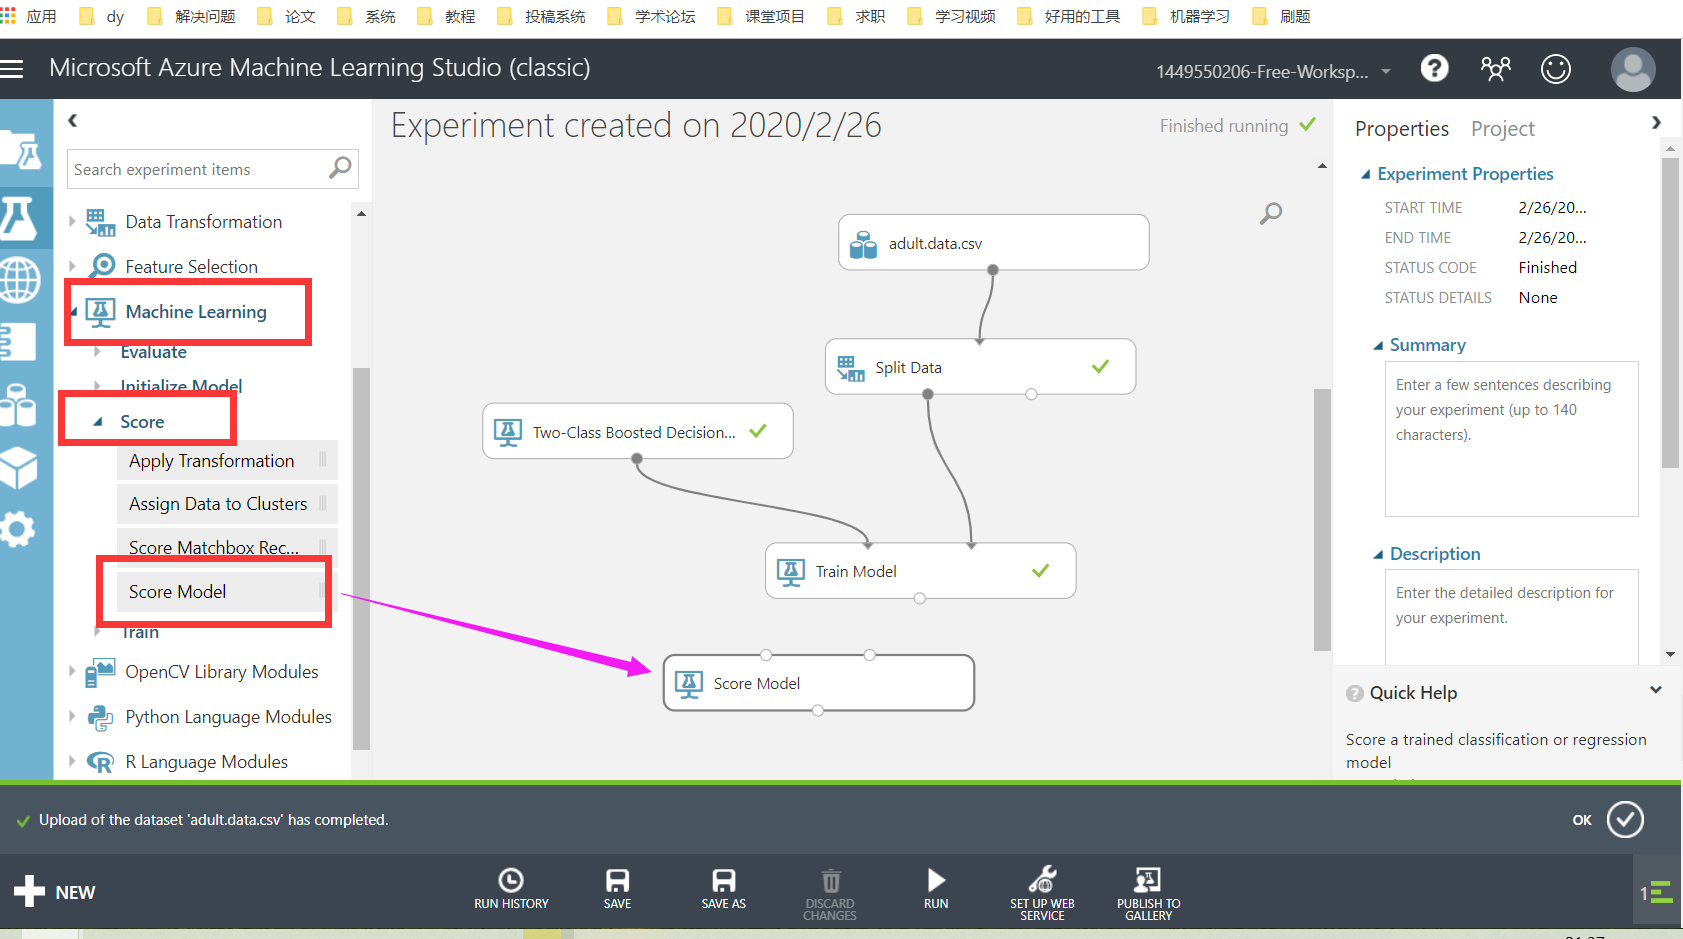1683x939 pixels.
Task: Click the NEW button
Action: tap(55, 892)
